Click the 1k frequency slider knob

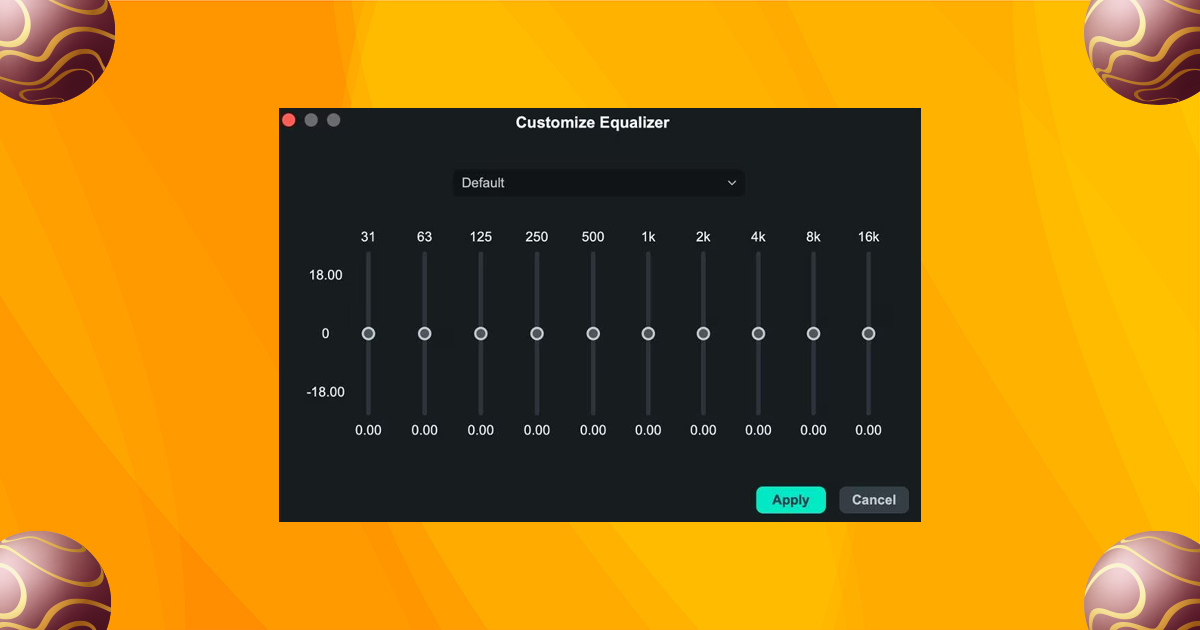tap(648, 333)
